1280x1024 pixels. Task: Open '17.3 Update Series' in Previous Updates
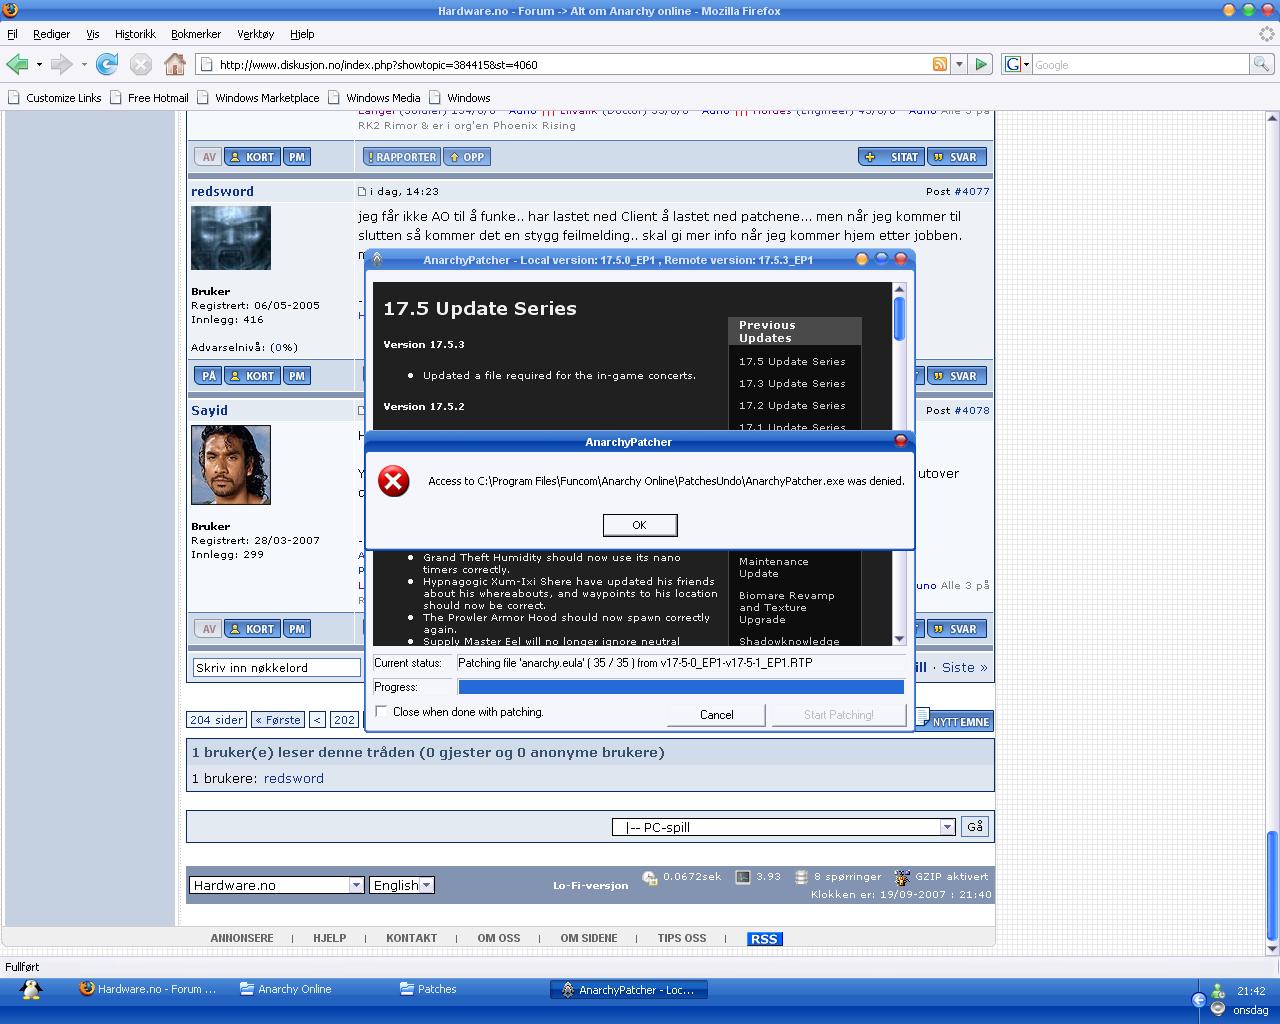point(792,384)
